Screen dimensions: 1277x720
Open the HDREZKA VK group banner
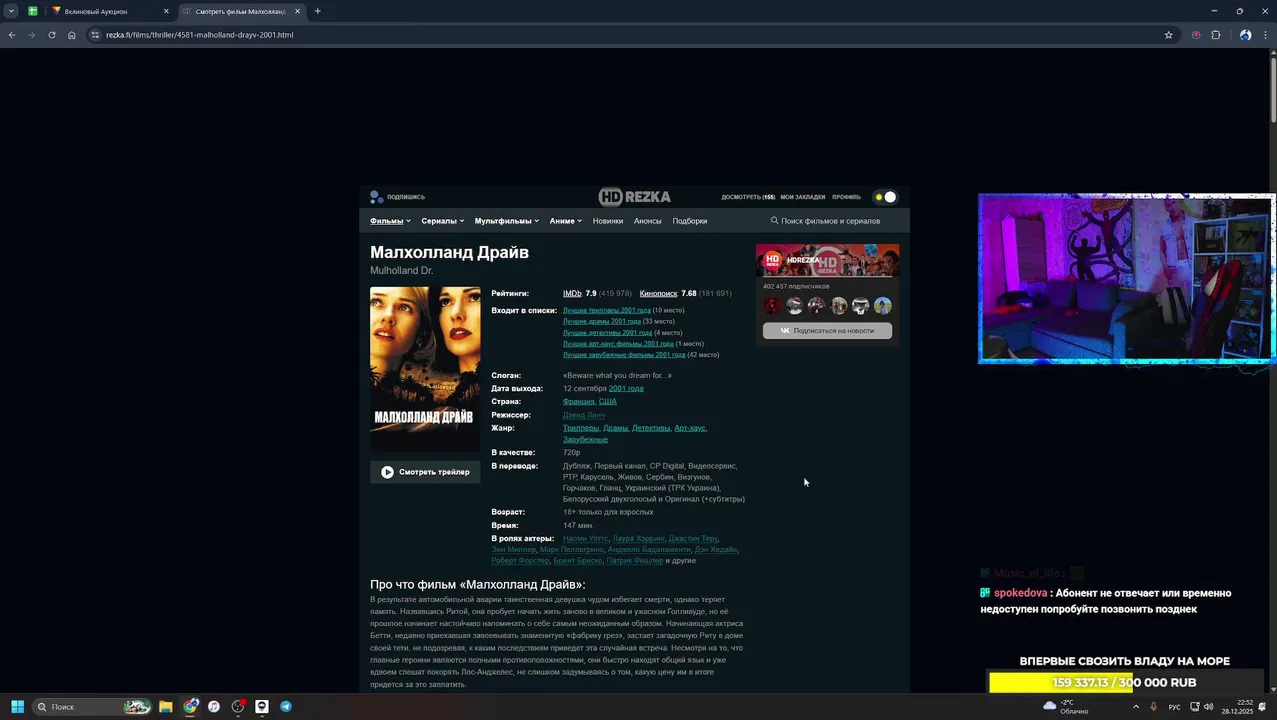point(827,260)
